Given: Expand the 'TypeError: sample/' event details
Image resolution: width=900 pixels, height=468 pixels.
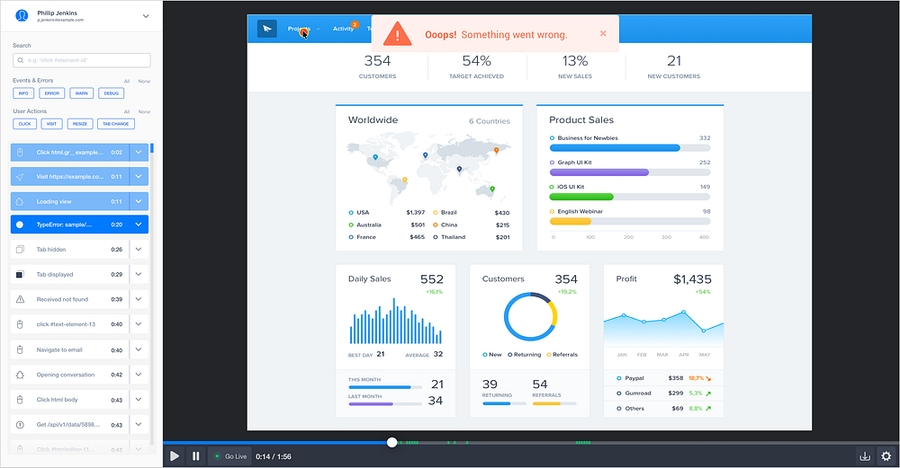Looking at the screenshot, I should click(139, 225).
